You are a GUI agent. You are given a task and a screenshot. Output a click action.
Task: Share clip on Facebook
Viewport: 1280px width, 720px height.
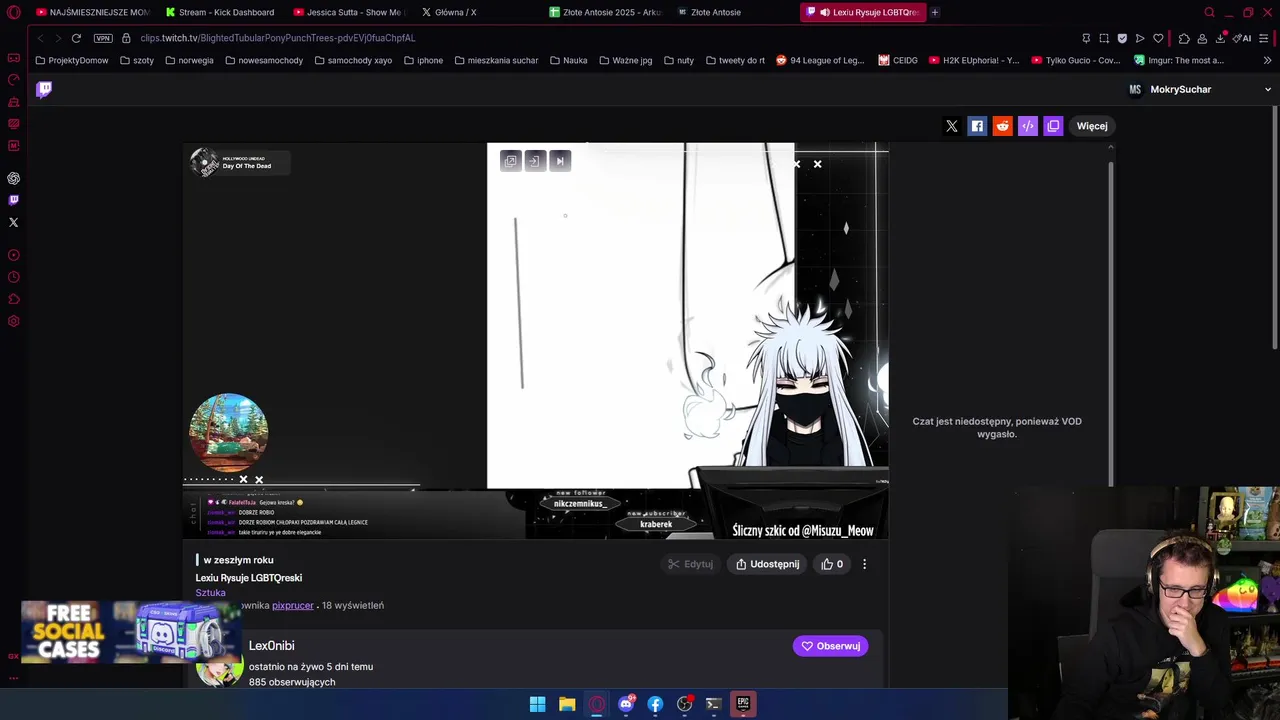977,126
